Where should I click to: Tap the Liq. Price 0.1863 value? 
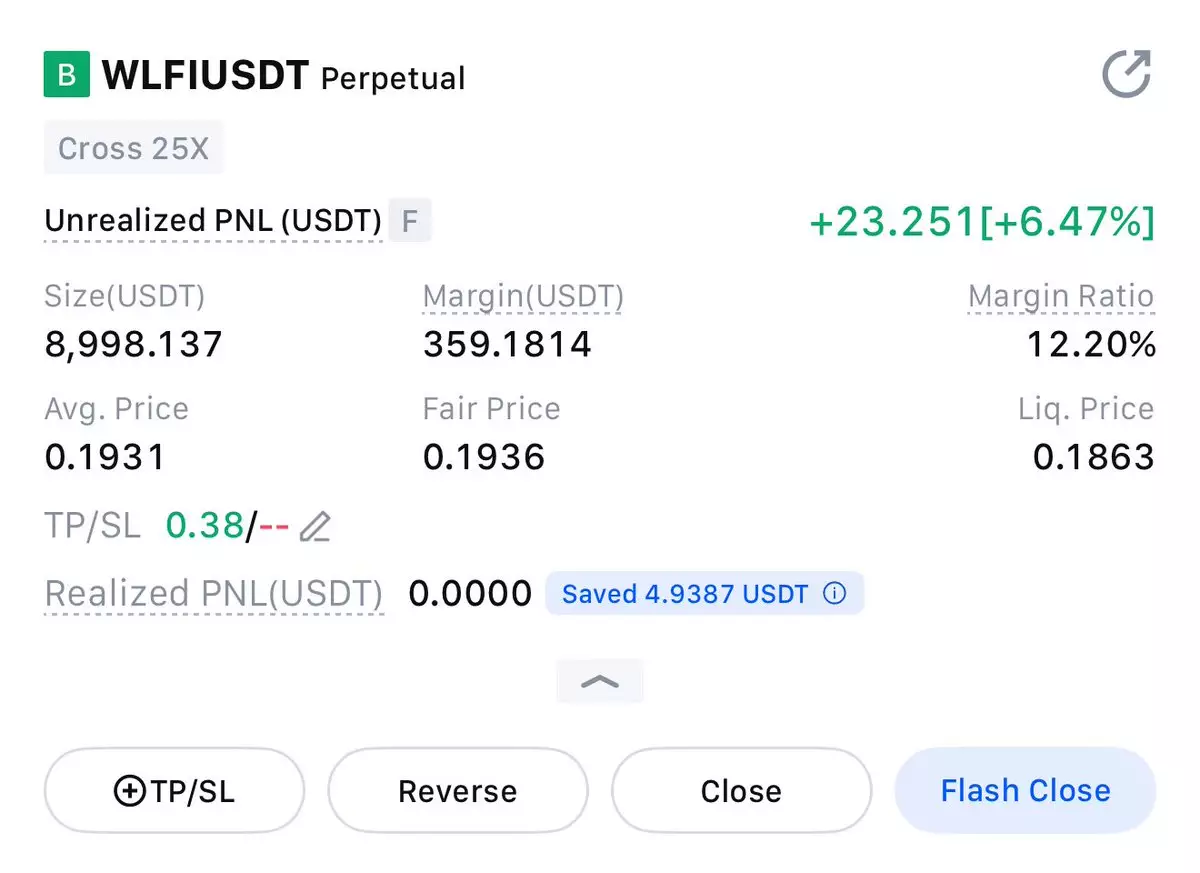coord(1094,457)
